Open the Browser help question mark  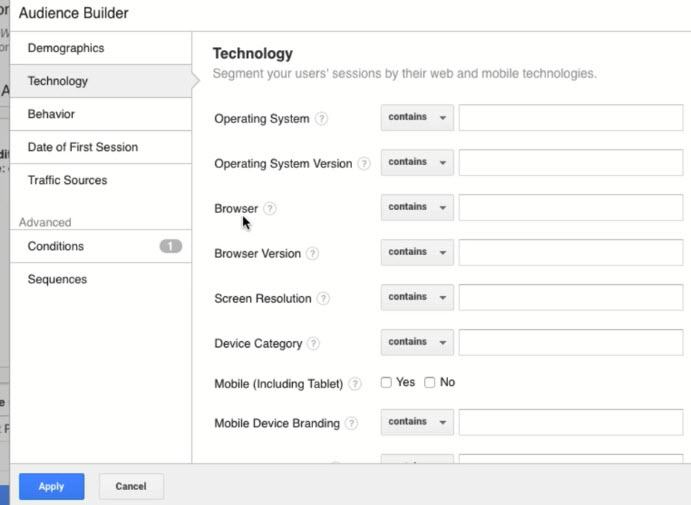(270, 209)
